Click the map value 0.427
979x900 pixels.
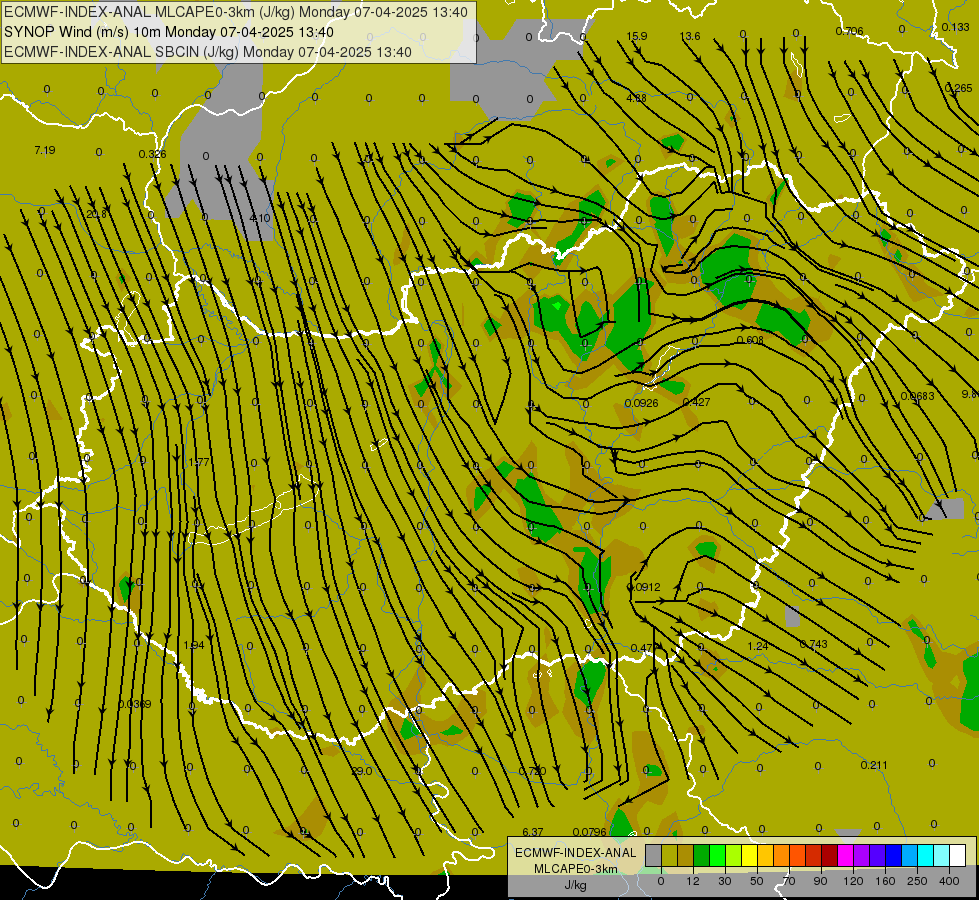(x=696, y=402)
